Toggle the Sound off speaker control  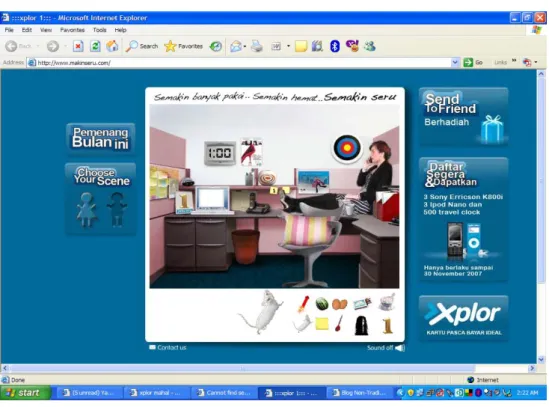385,348
